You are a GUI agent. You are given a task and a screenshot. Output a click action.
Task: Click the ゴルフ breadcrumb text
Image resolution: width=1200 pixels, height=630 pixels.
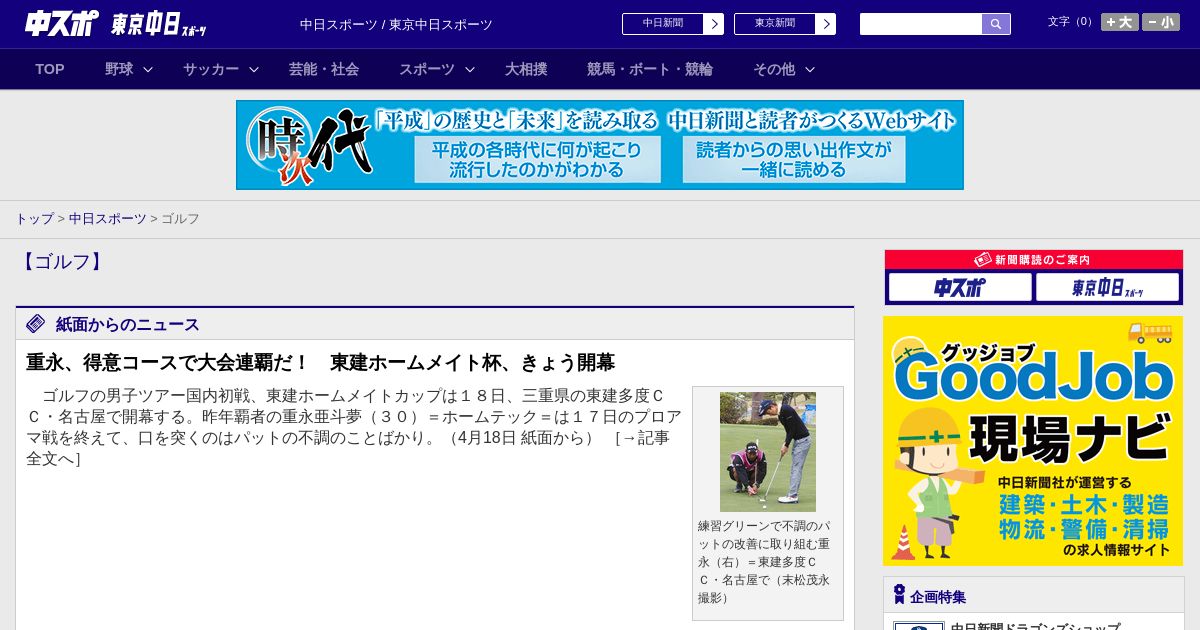click(180, 218)
